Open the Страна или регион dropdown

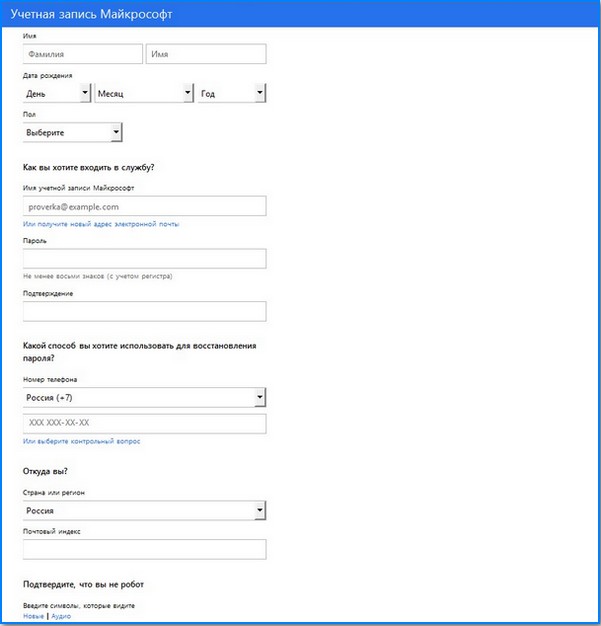[x=144, y=511]
